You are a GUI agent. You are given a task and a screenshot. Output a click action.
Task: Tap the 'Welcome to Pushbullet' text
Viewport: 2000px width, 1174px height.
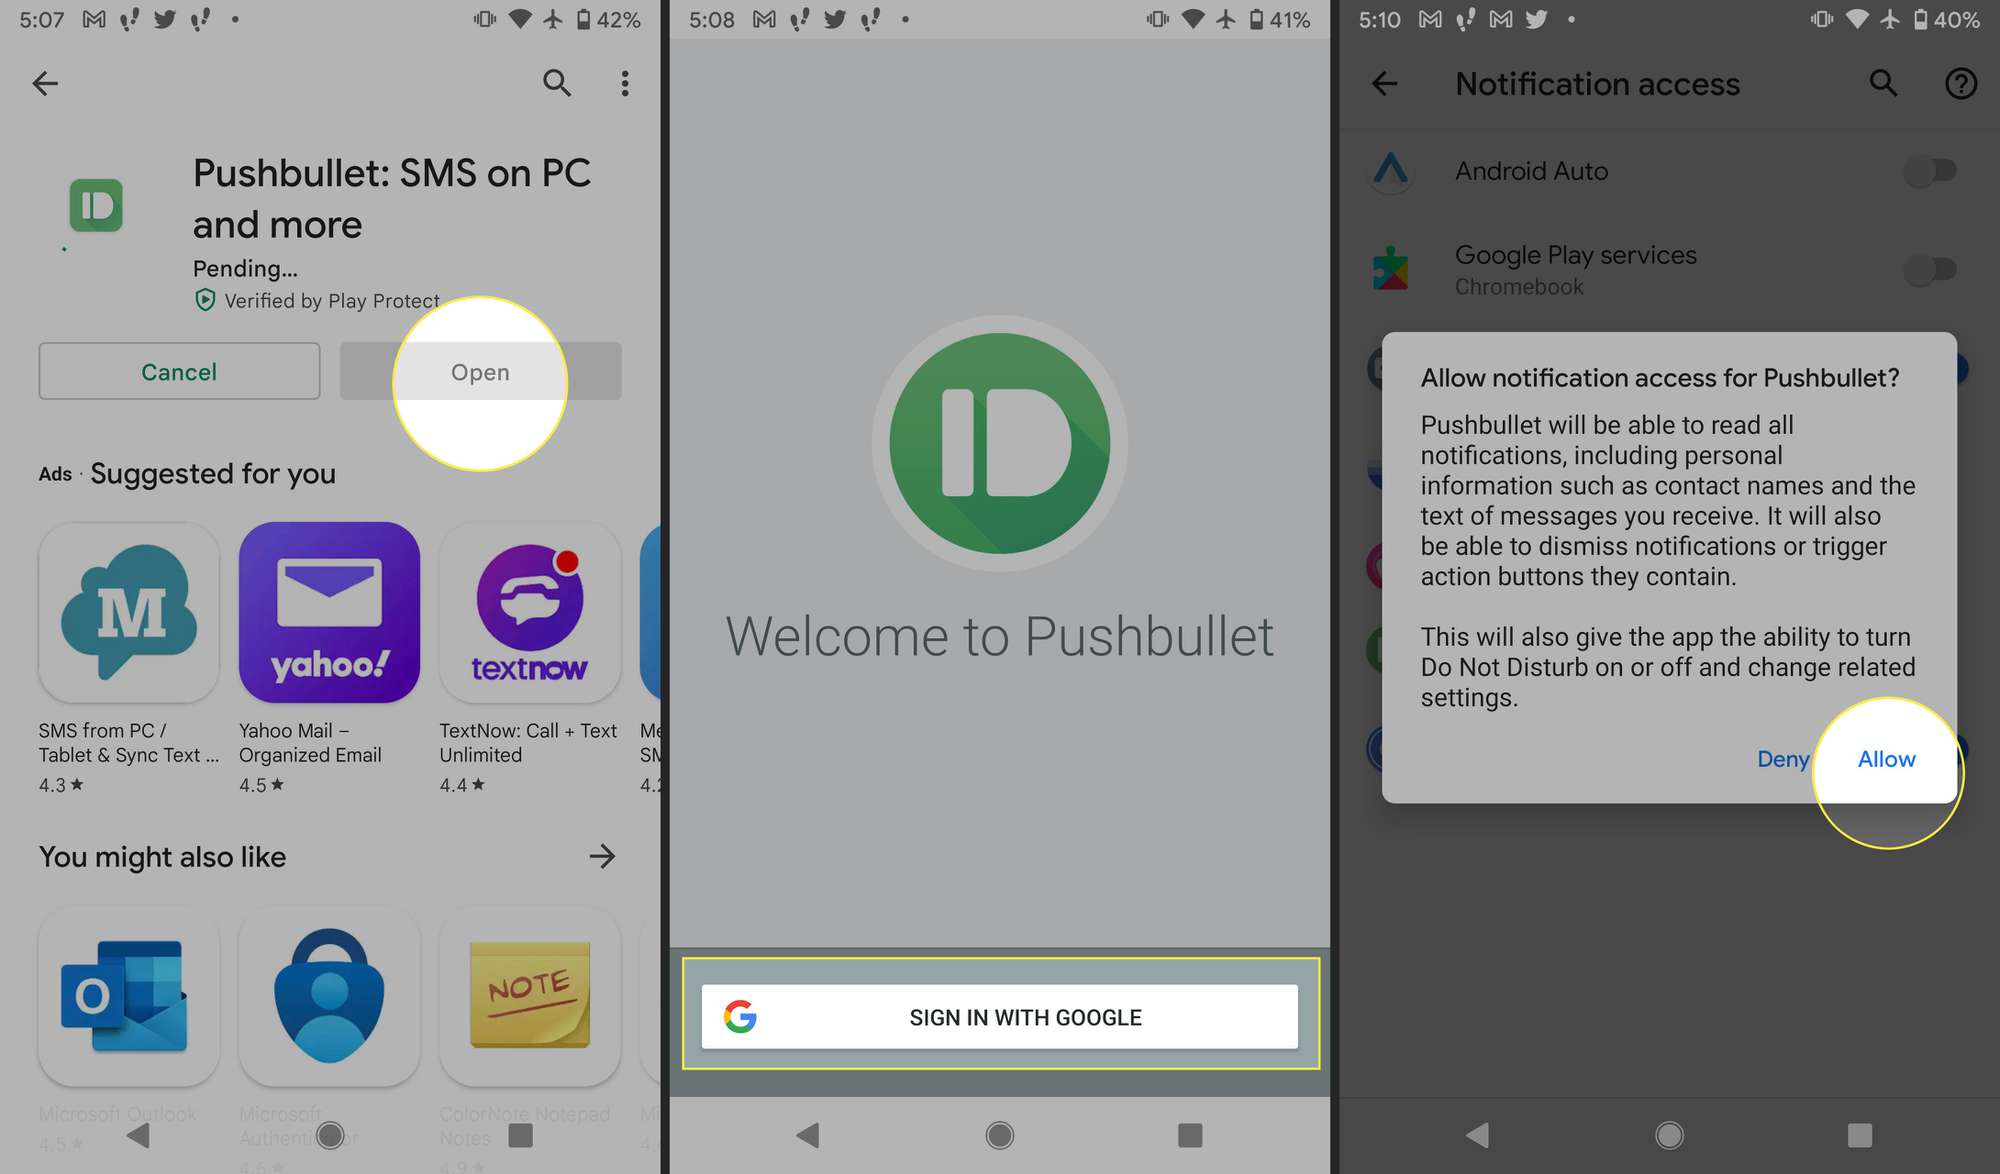click(1000, 636)
